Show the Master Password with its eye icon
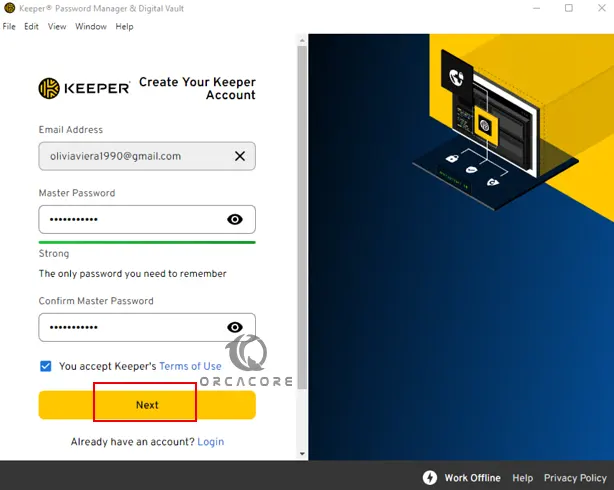Viewport: 614px width, 490px height. [235, 219]
